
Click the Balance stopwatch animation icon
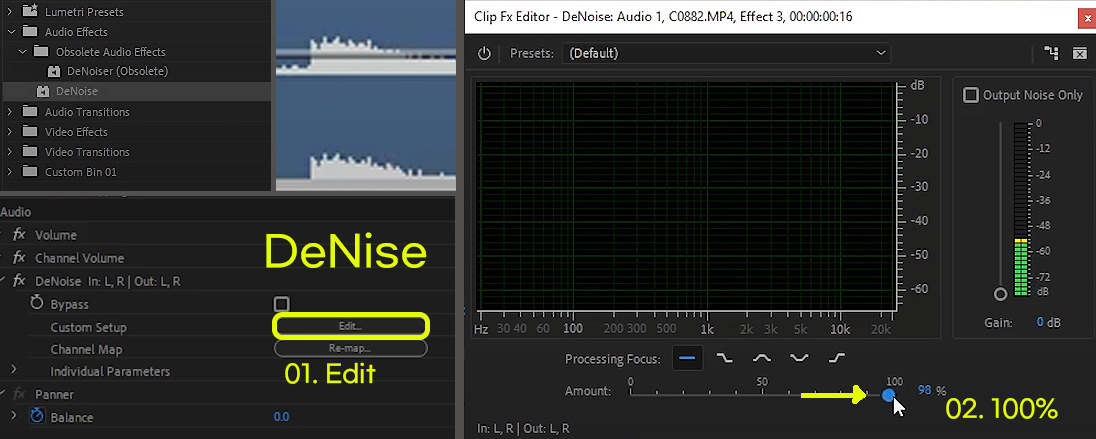point(37,416)
